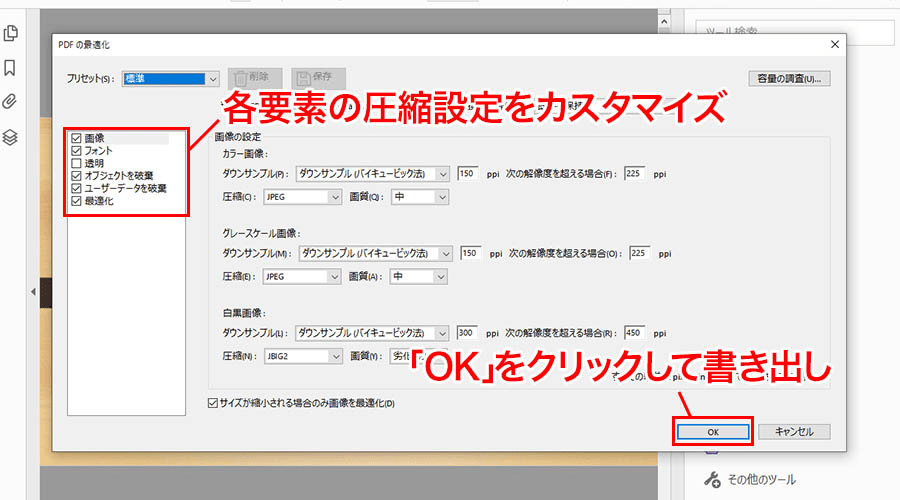
Task: Click the 白黒画像 section label
Action: tap(244, 313)
